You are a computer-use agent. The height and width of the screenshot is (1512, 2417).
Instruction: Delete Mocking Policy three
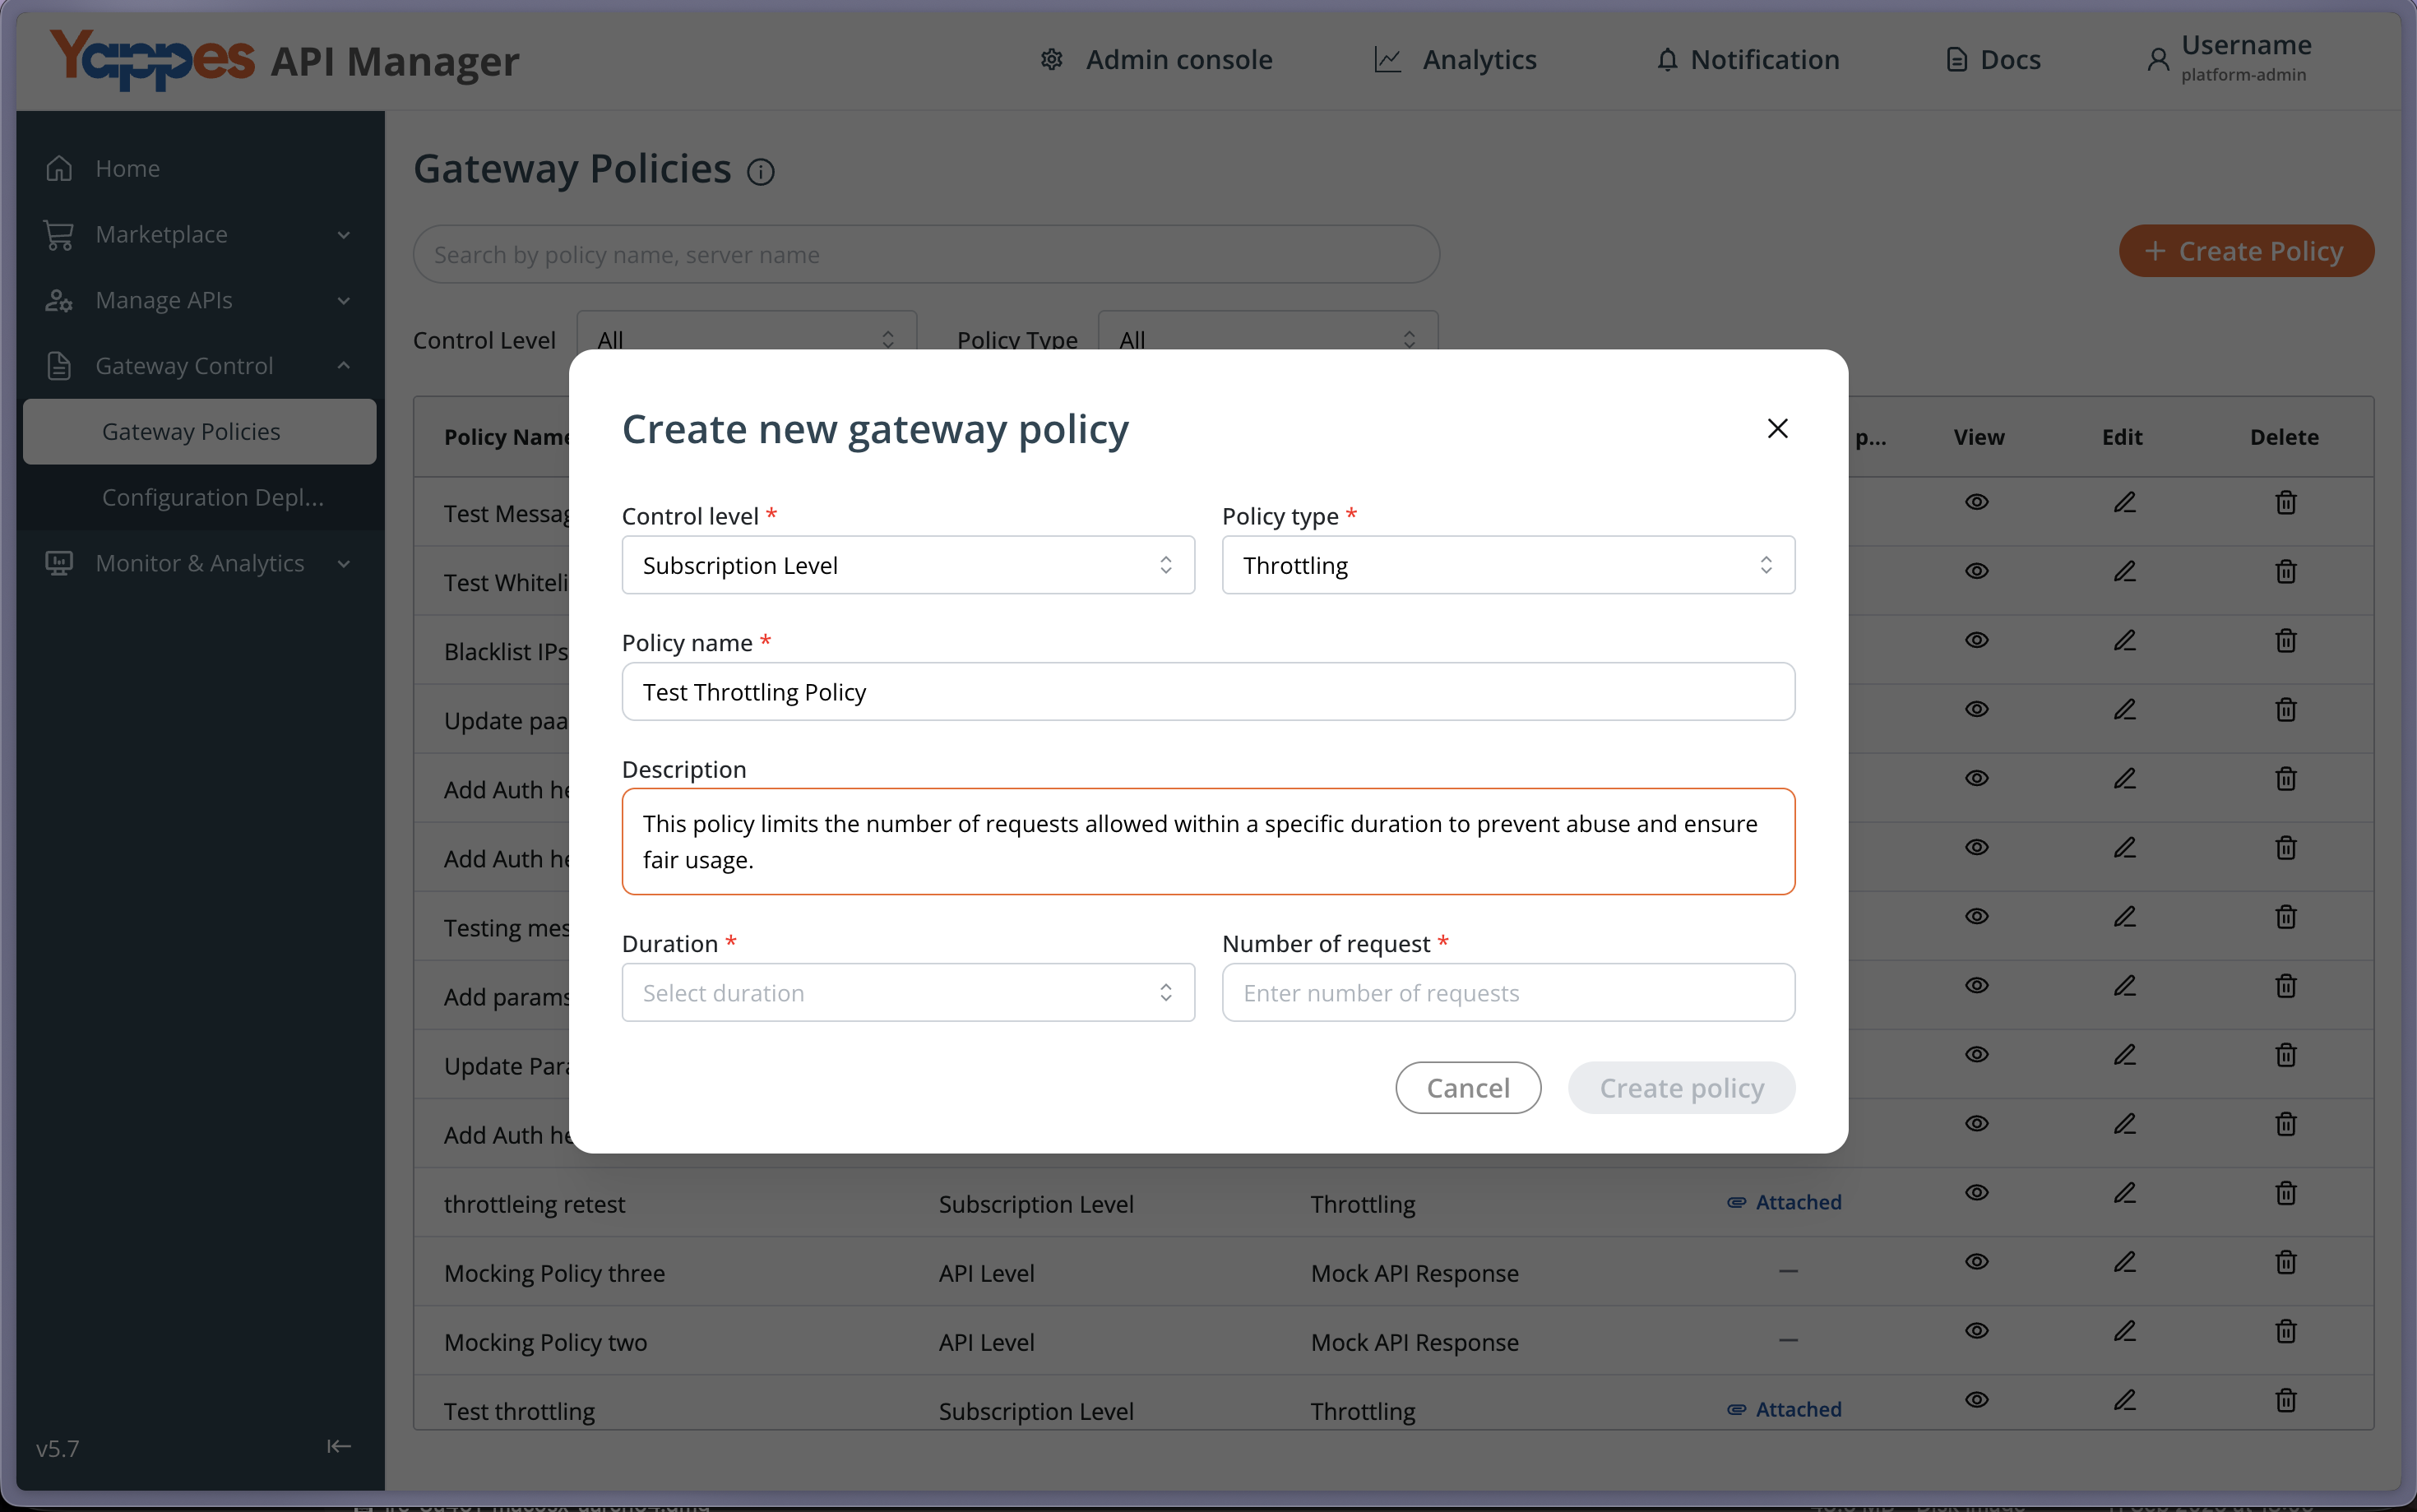(x=2285, y=1261)
